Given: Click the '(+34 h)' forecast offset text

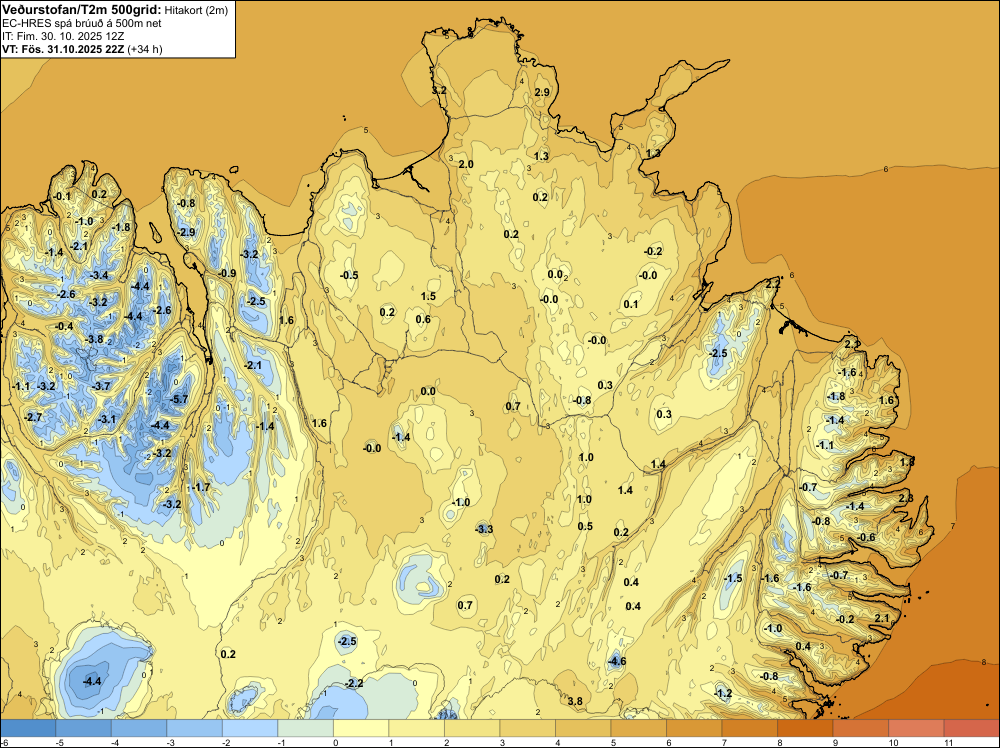Looking at the screenshot, I should [x=145, y=48].
